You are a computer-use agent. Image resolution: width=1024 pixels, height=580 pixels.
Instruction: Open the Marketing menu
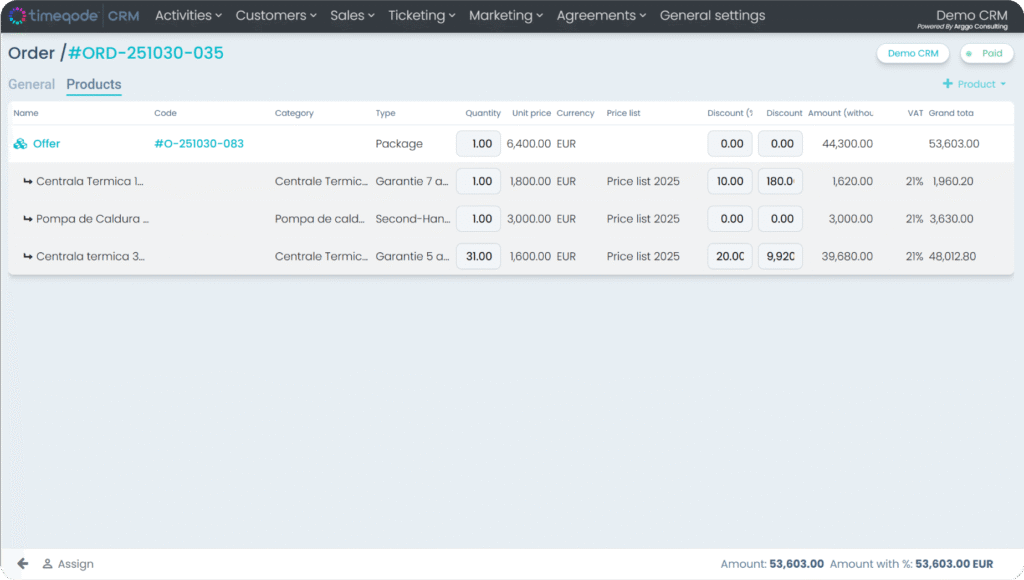[506, 16]
